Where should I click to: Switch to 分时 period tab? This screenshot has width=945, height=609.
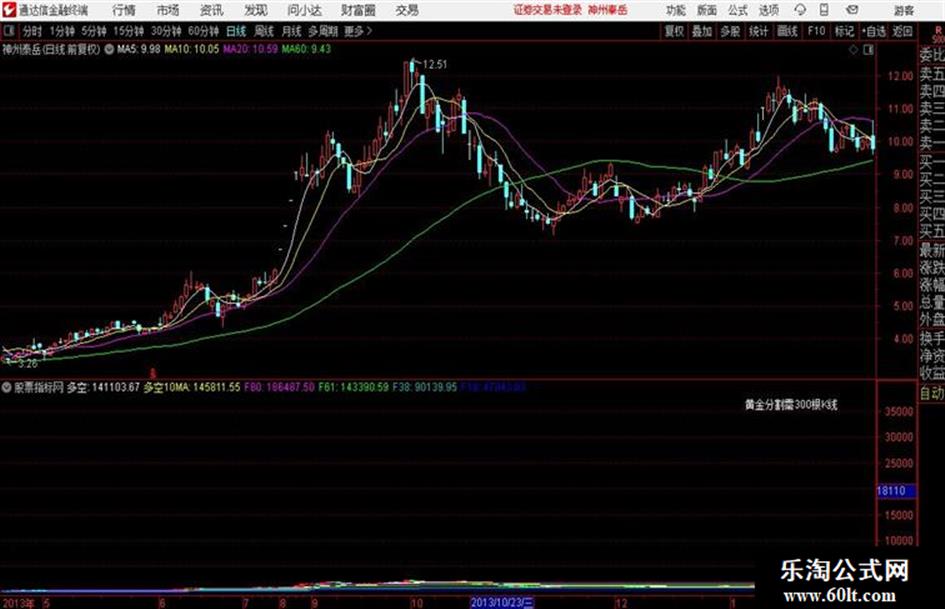pyautogui.click(x=32, y=31)
